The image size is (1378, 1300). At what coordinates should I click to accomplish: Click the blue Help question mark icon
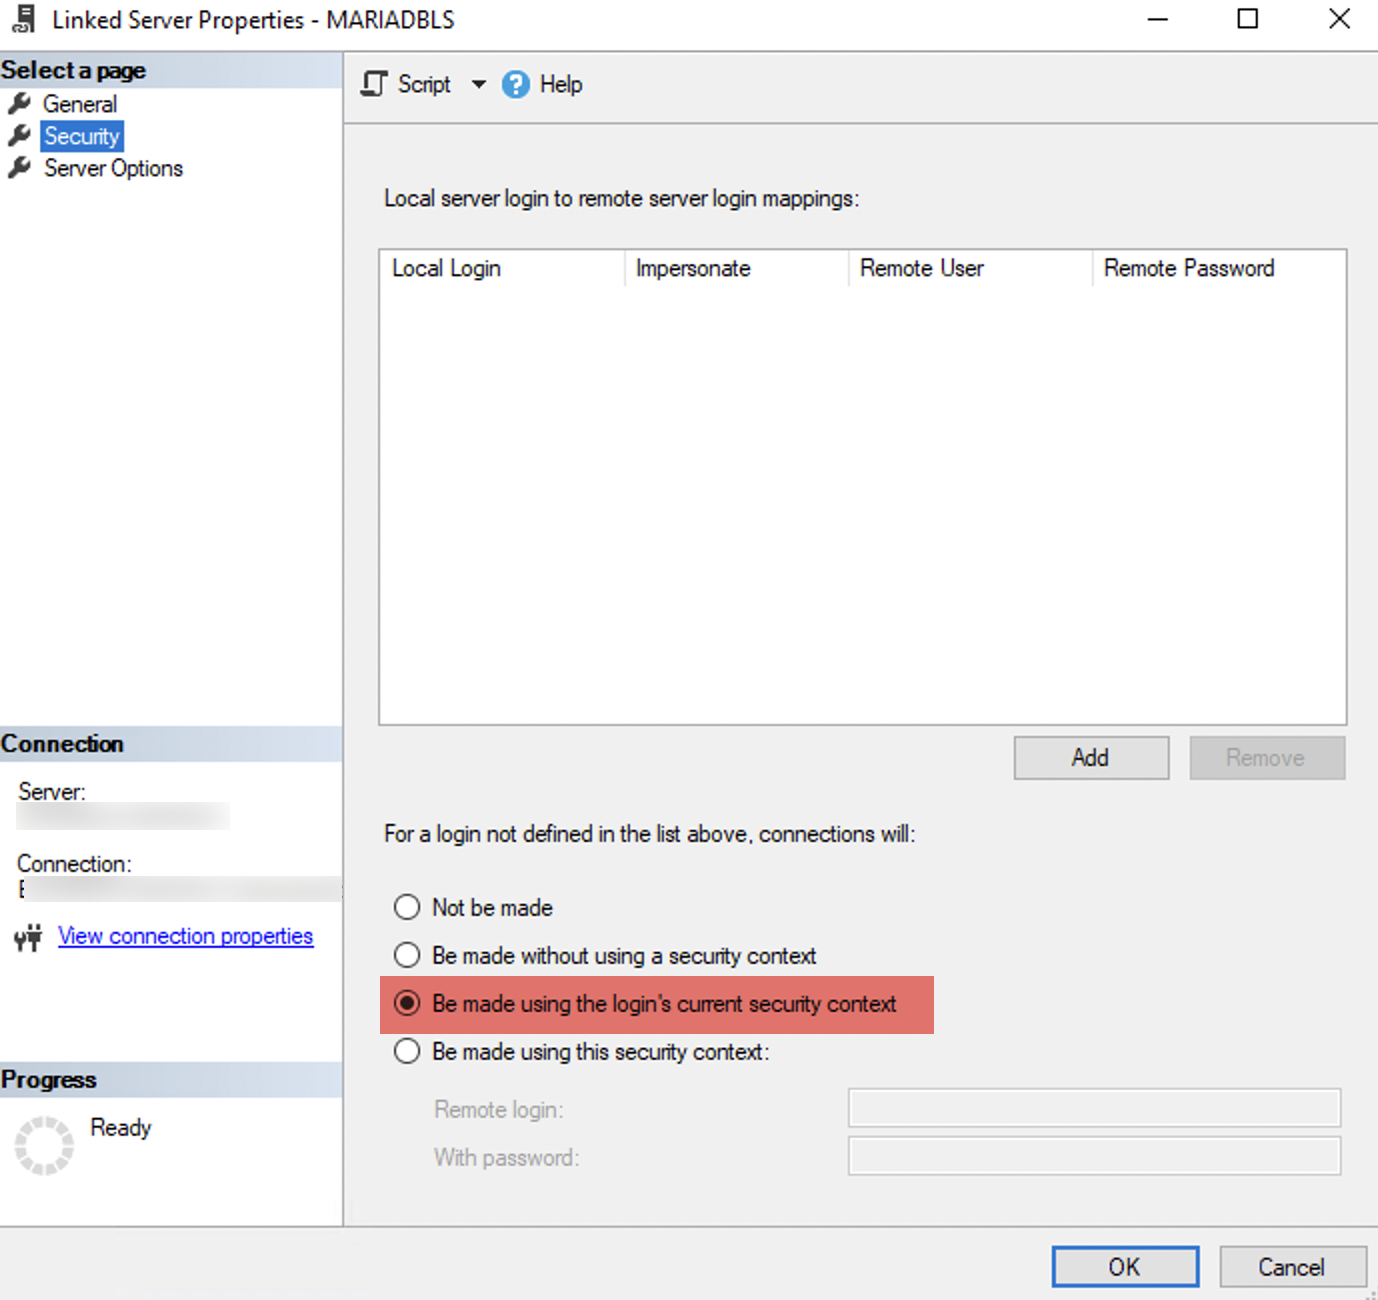[516, 85]
